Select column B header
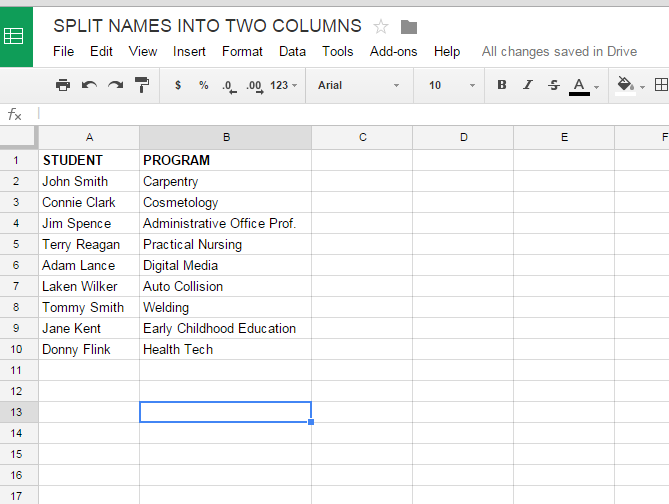This screenshot has height=504, width=669. point(226,137)
